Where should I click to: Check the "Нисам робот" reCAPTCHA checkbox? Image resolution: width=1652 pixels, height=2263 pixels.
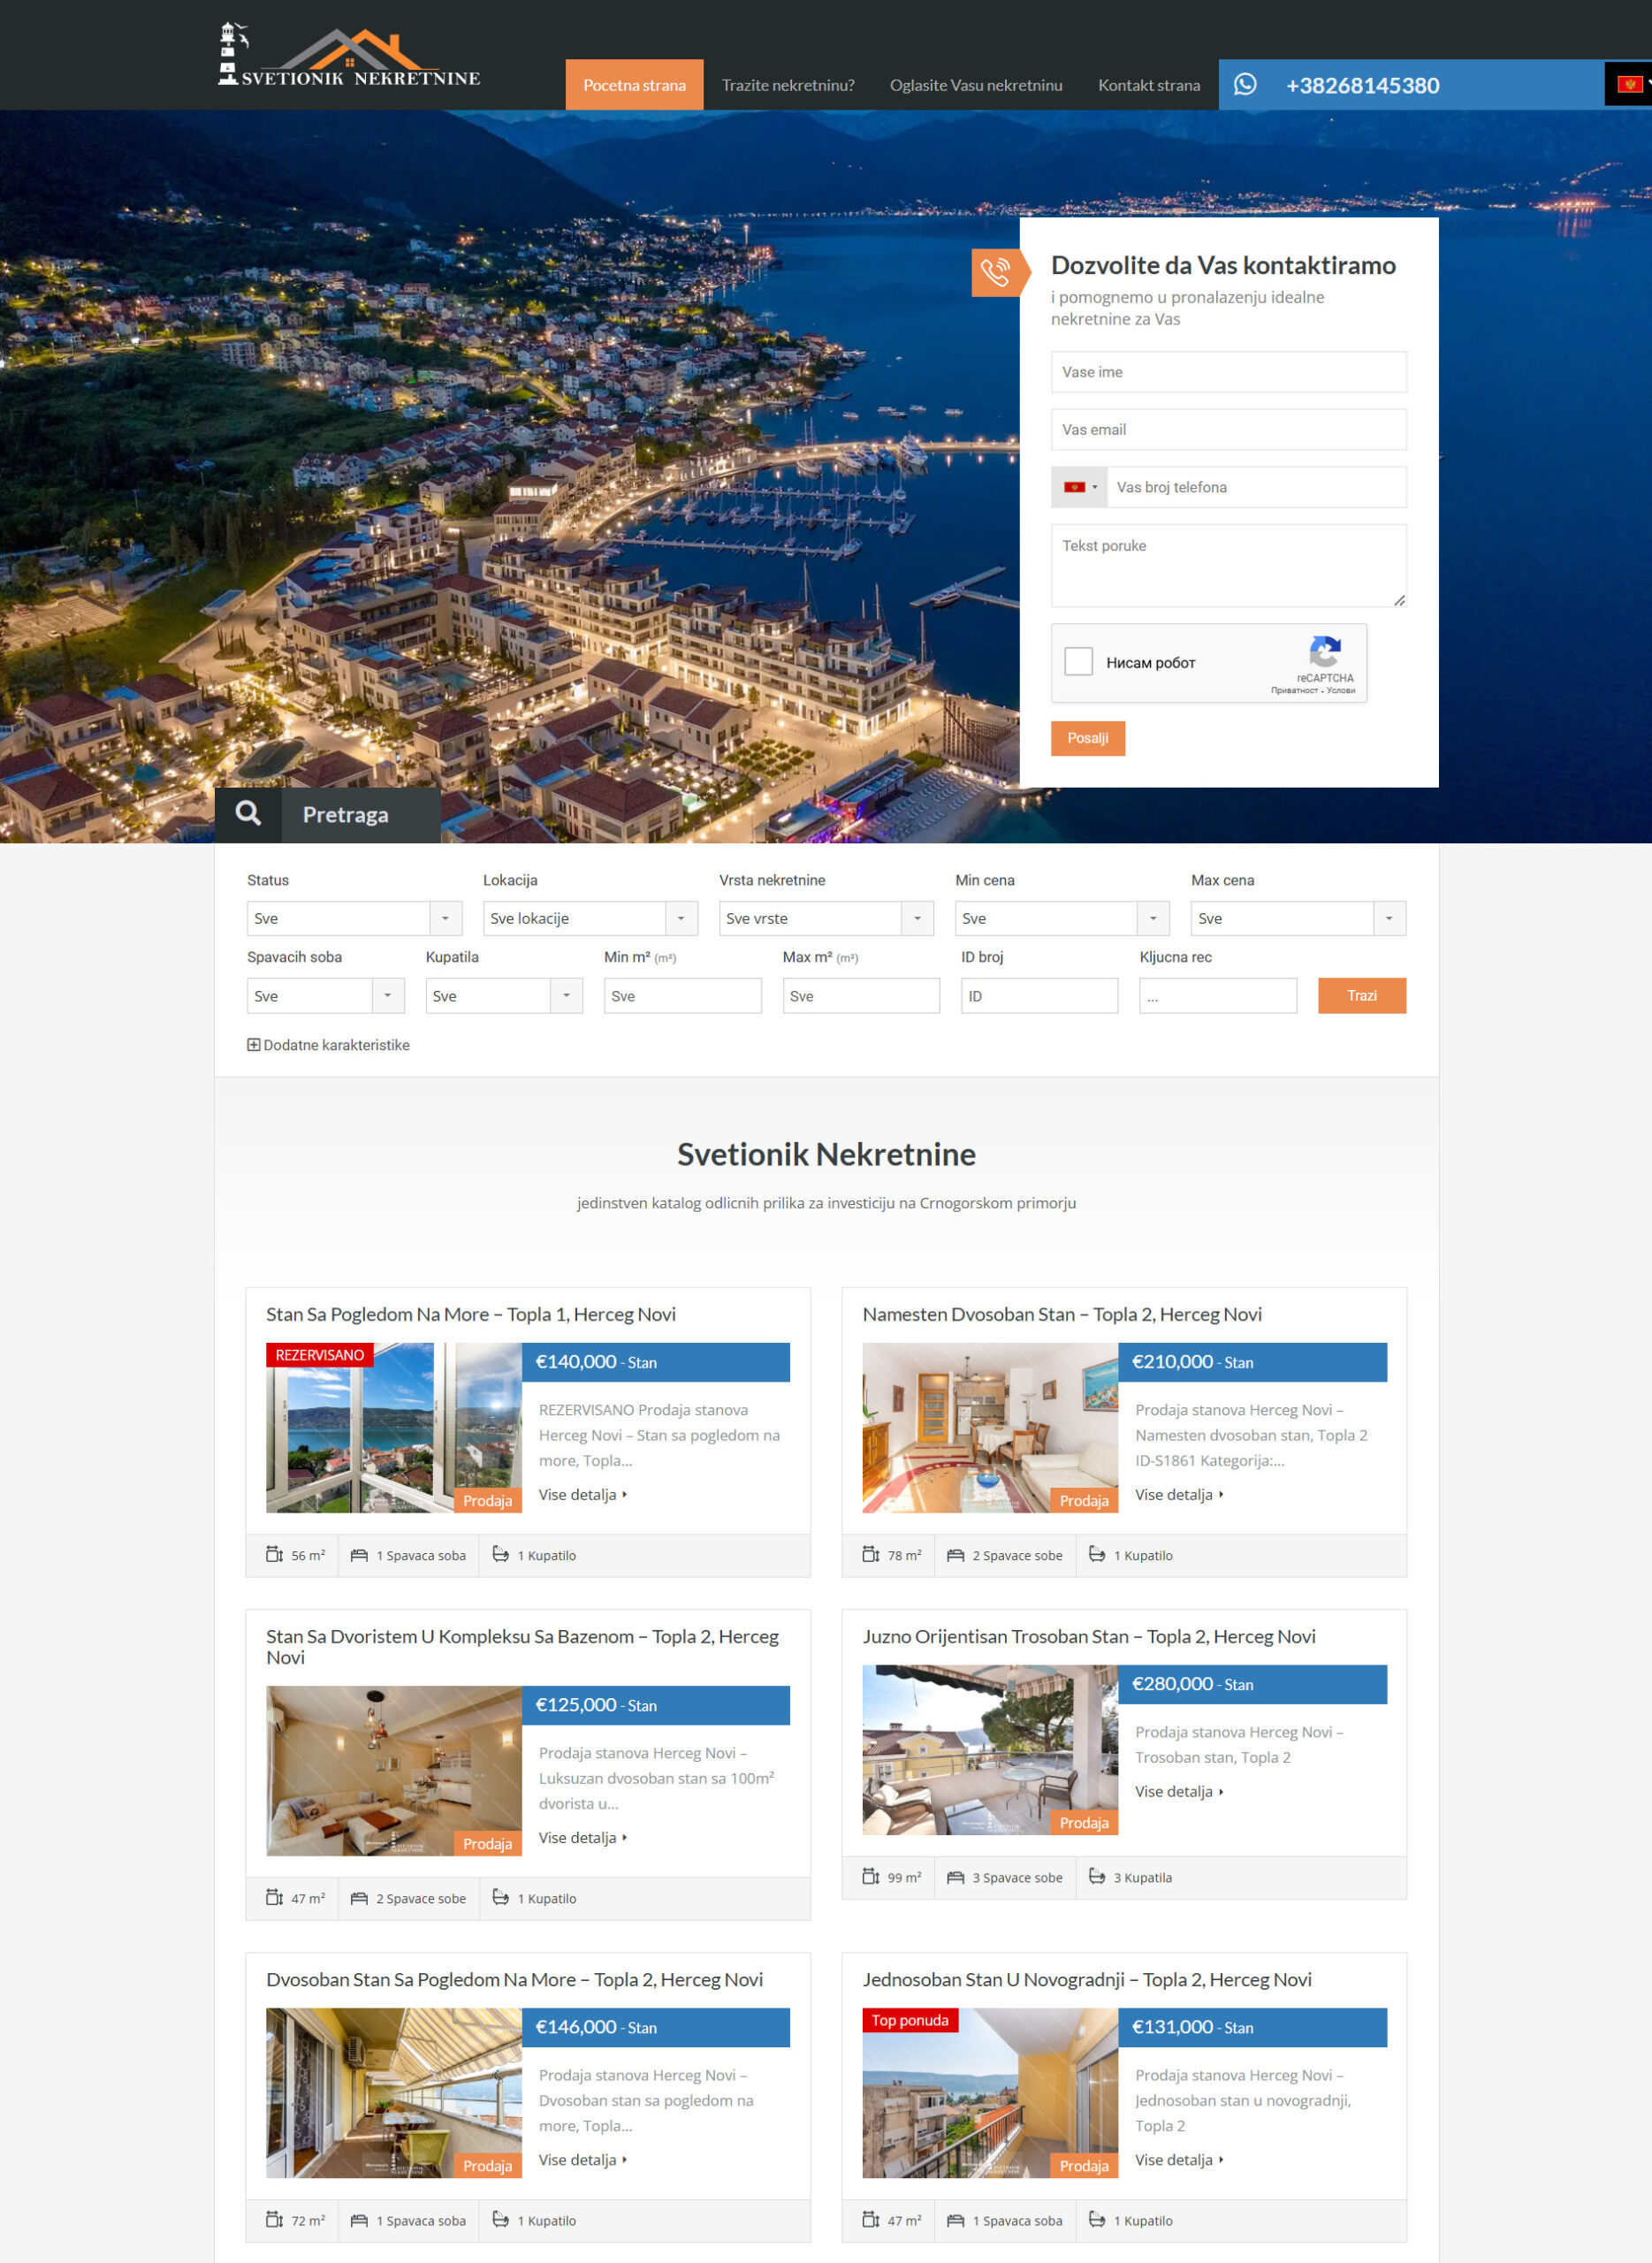(x=1078, y=662)
